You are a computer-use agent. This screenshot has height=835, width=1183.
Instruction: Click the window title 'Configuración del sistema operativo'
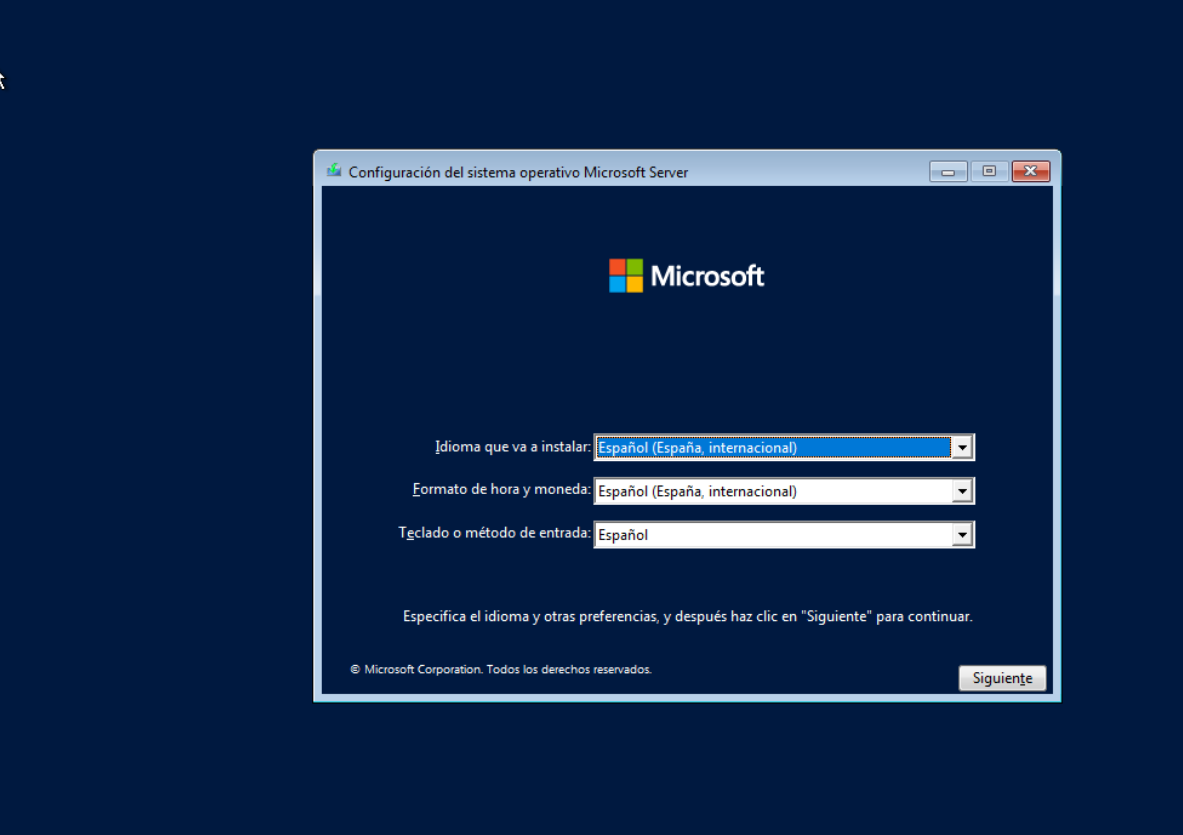pos(518,172)
